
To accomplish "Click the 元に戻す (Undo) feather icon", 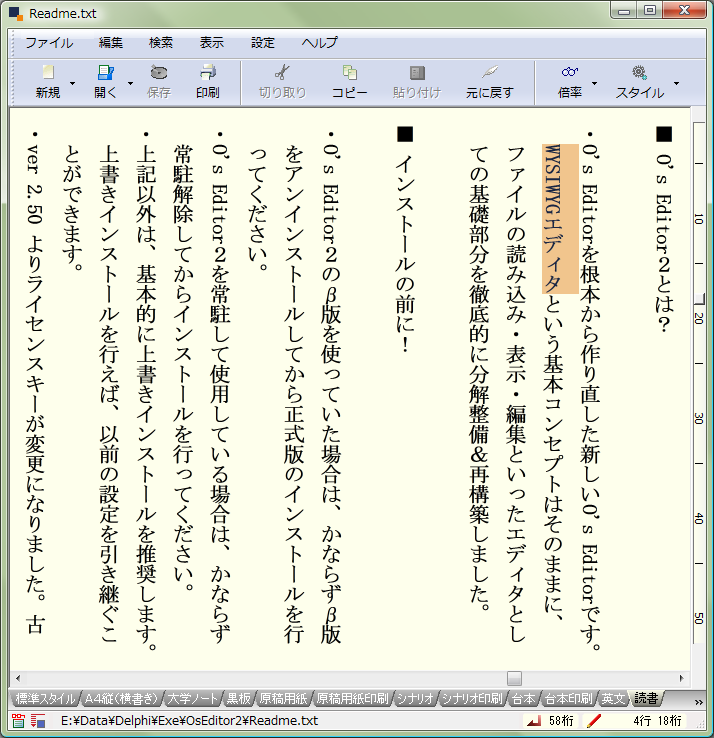I will pyautogui.click(x=489, y=72).
